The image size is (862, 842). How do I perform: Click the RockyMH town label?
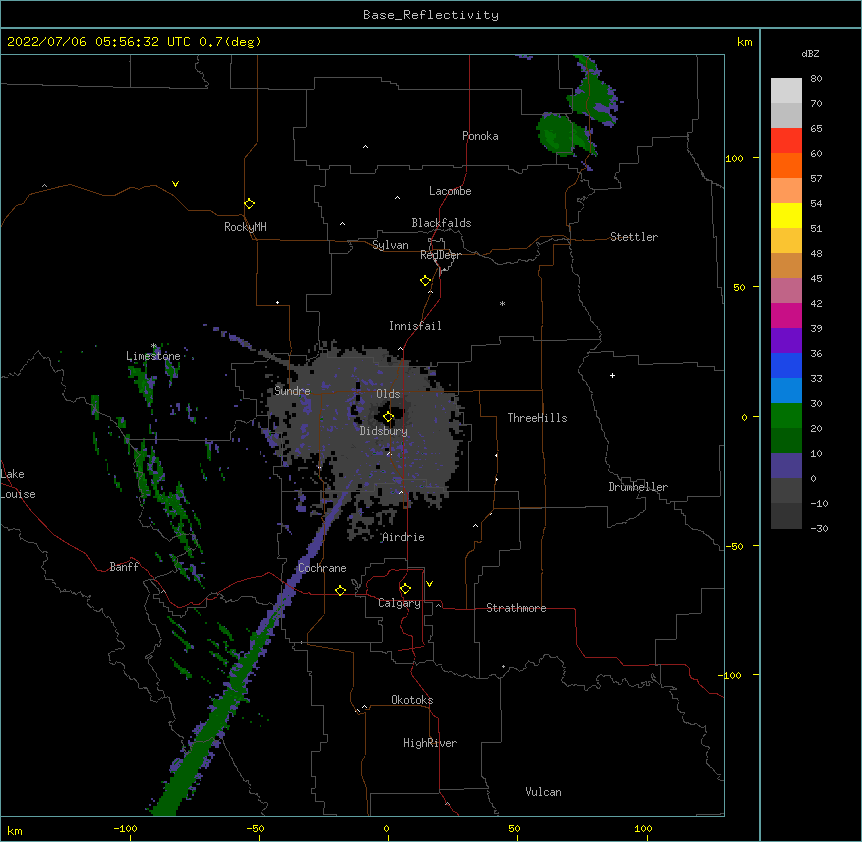(x=245, y=227)
